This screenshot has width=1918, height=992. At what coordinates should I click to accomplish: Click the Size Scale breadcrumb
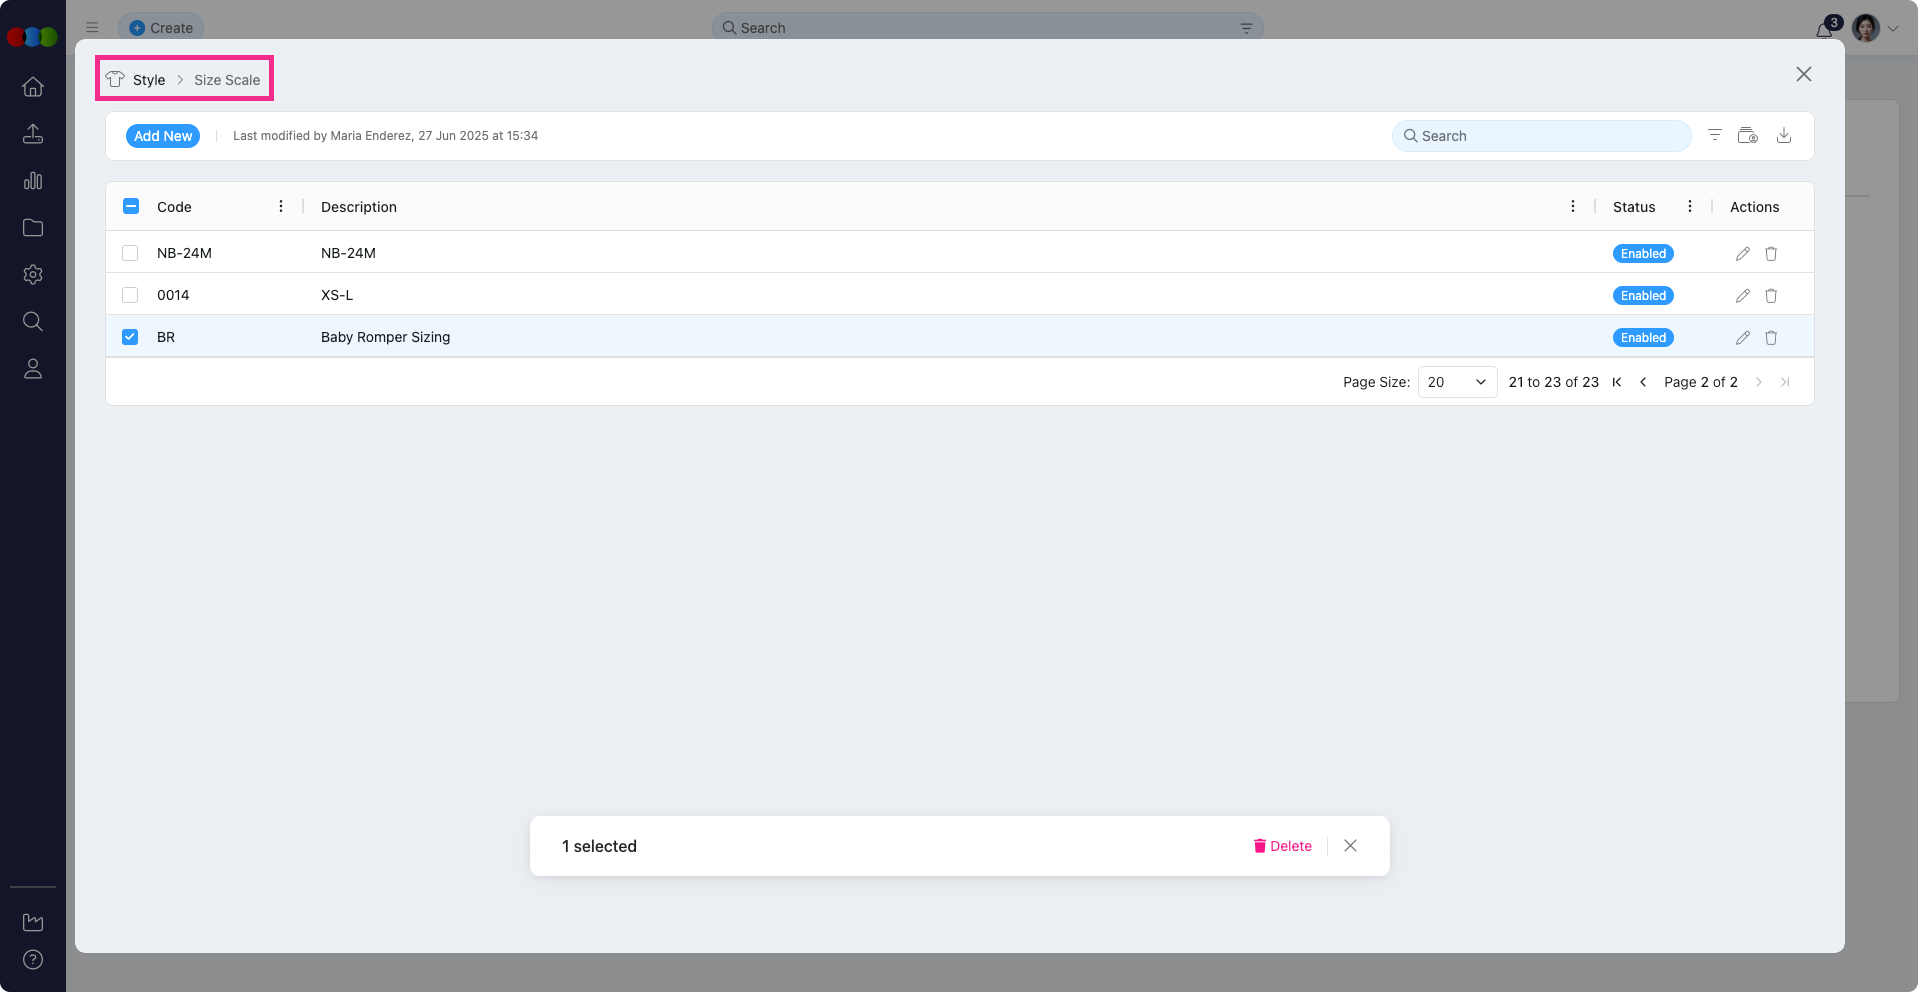pos(227,80)
